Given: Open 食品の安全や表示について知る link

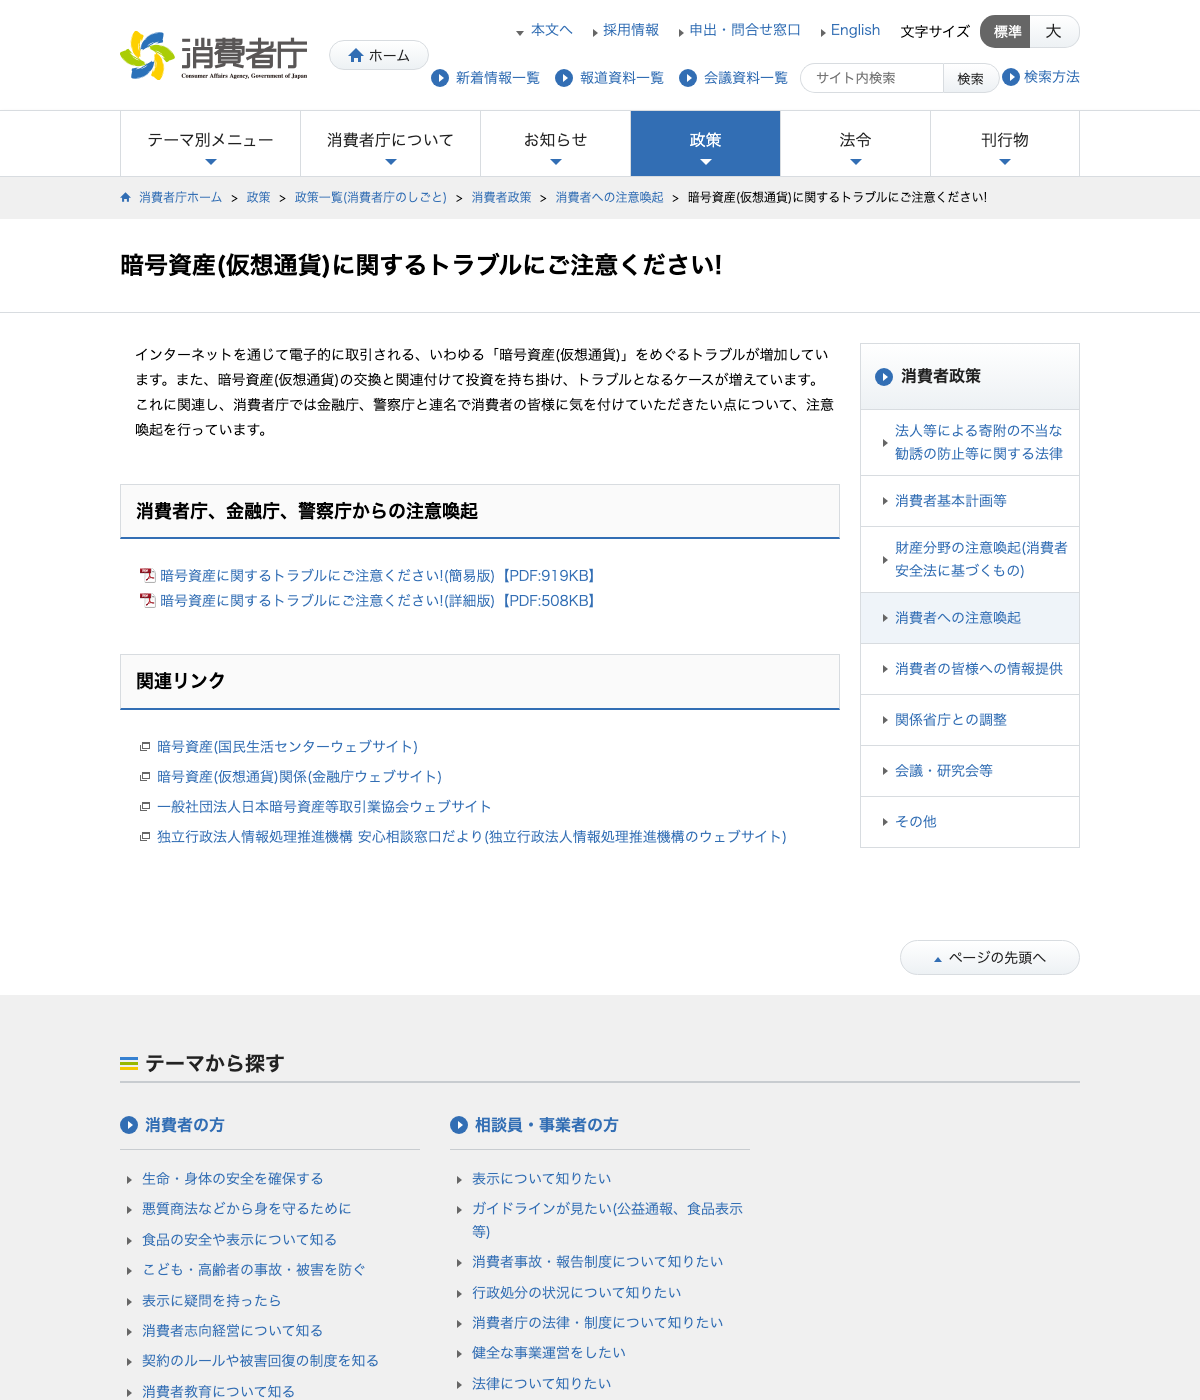Looking at the screenshot, I should pos(239,1240).
